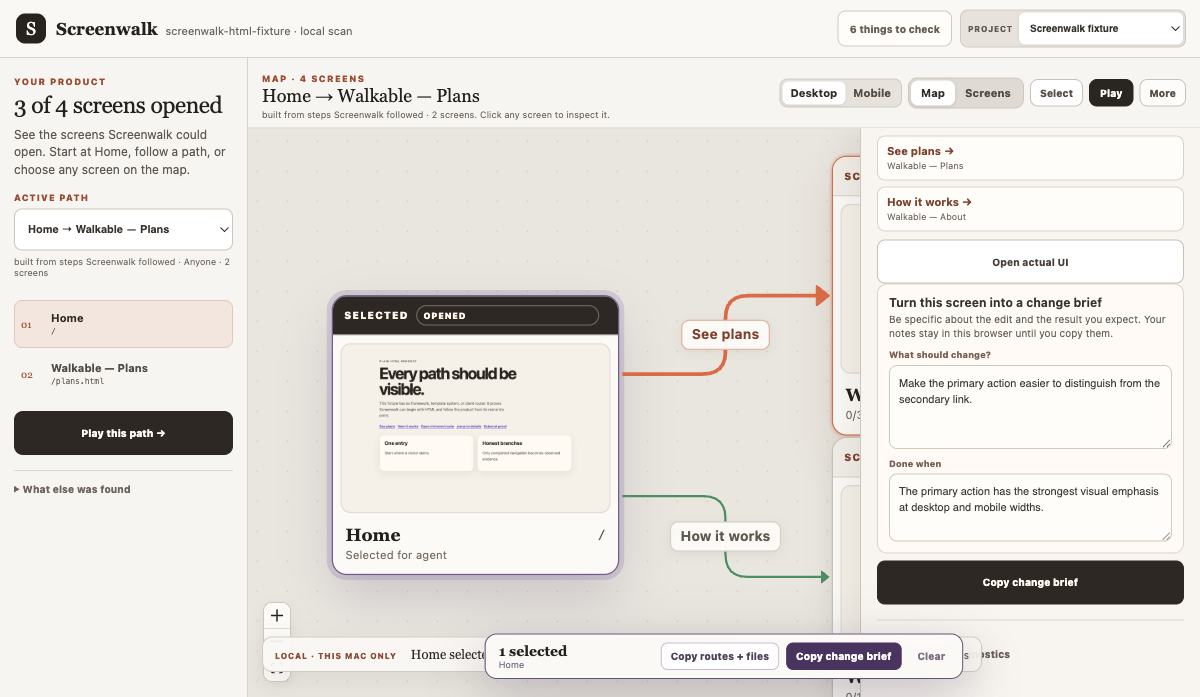The width and height of the screenshot is (1200, 697).
Task: Click Open actual UI button
Action: (x=1030, y=262)
